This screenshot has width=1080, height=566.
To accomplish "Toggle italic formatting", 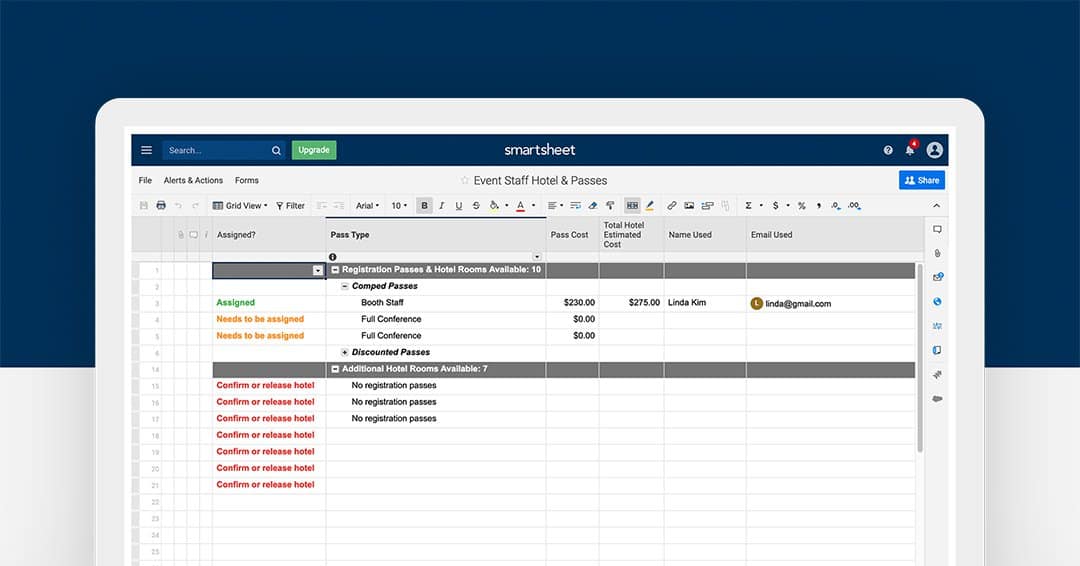I will (441, 206).
